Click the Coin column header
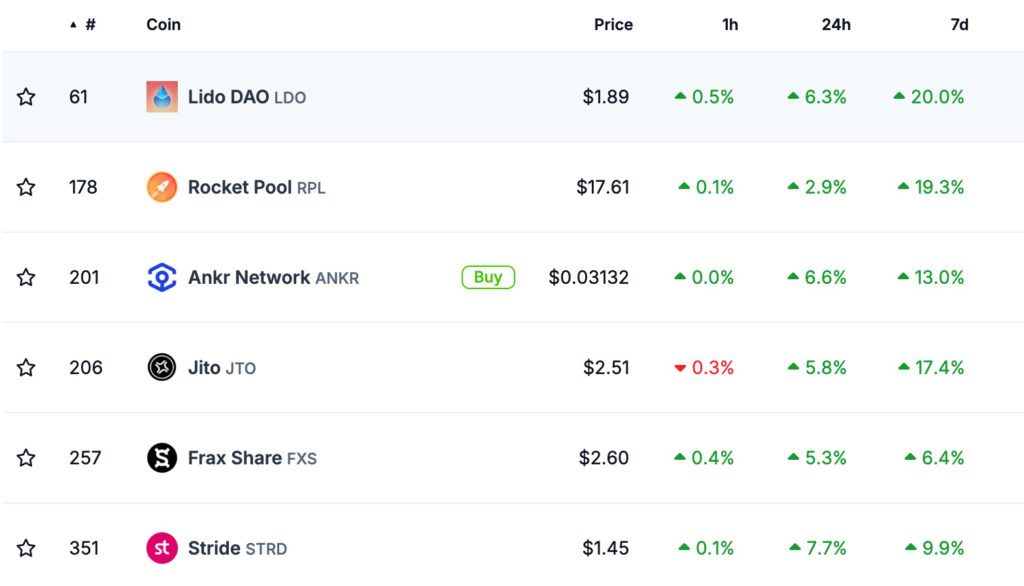1024x586 pixels. tap(164, 24)
